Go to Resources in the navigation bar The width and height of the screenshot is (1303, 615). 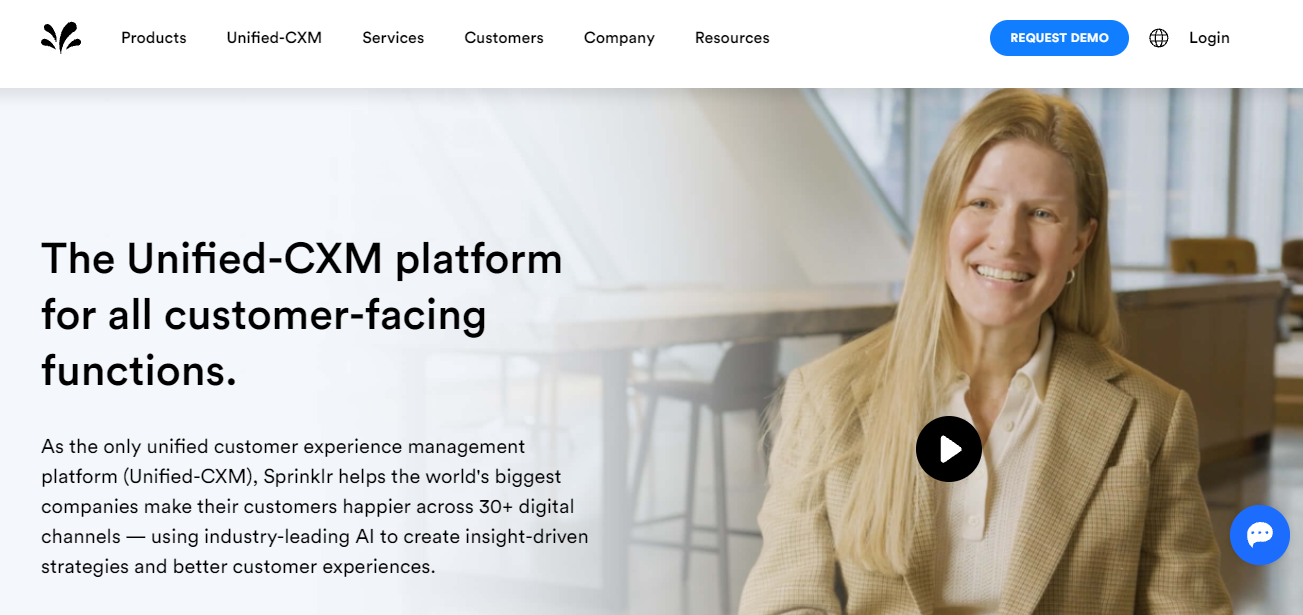pyautogui.click(x=732, y=38)
